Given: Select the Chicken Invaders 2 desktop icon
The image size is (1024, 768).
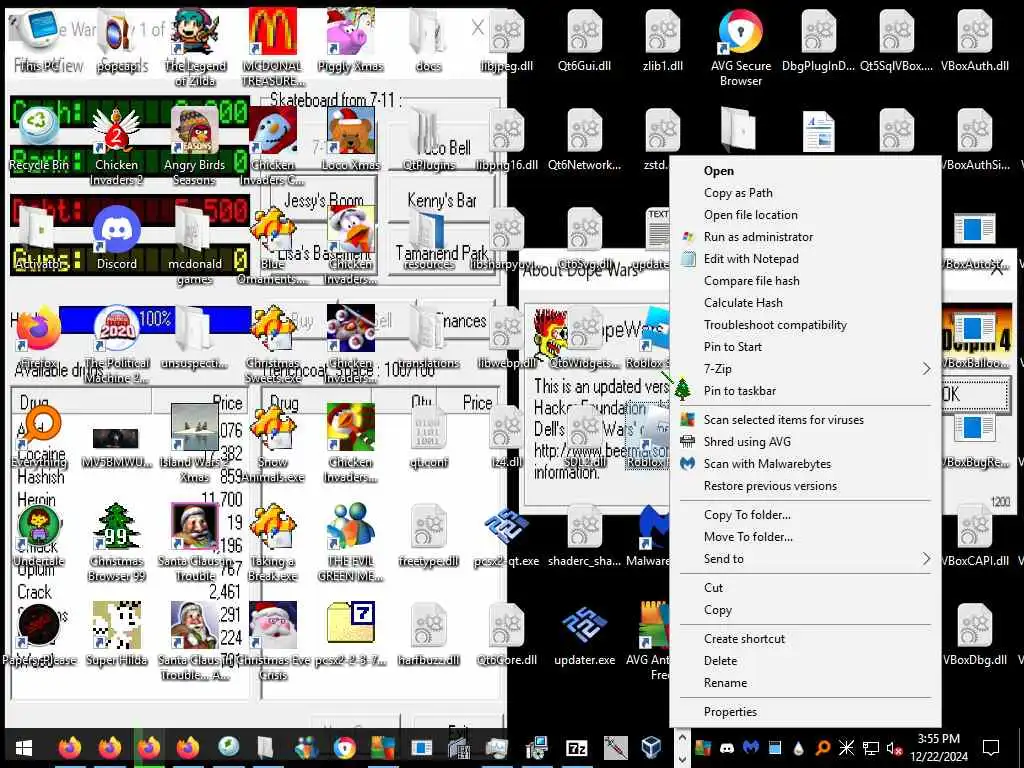Looking at the screenshot, I should [116, 146].
